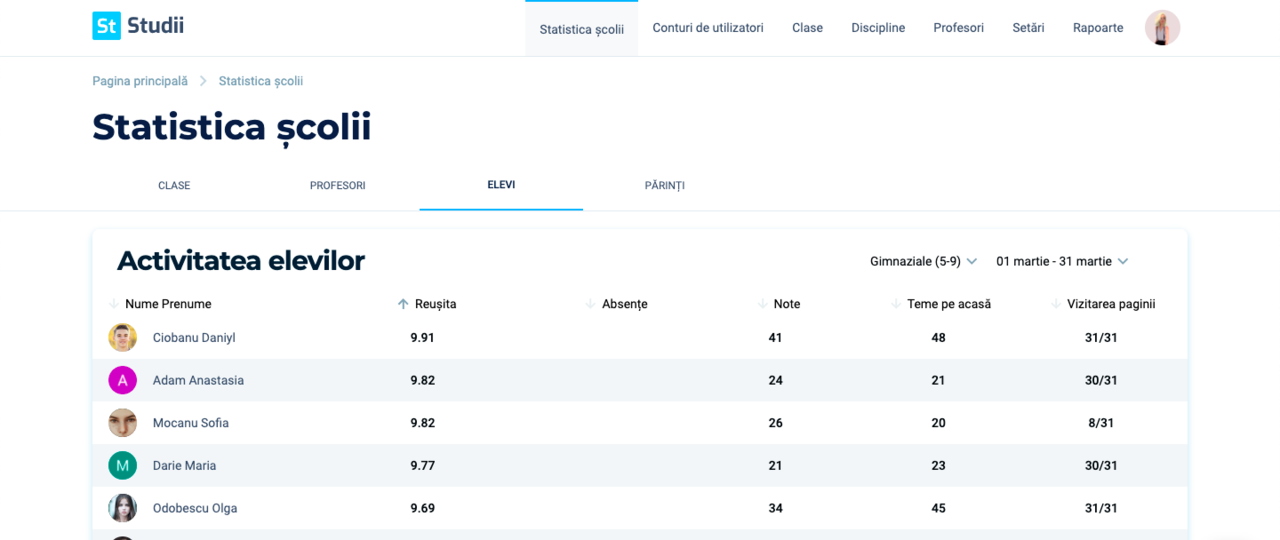This screenshot has width=1280, height=540.
Task: Open the user profile avatar menu
Action: click(1162, 28)
